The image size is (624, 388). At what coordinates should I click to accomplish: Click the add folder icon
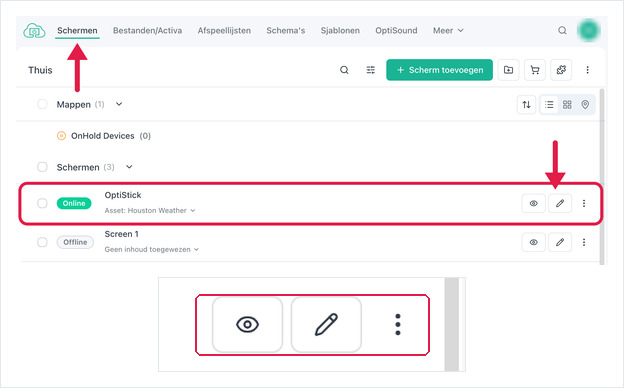[508, 70]
